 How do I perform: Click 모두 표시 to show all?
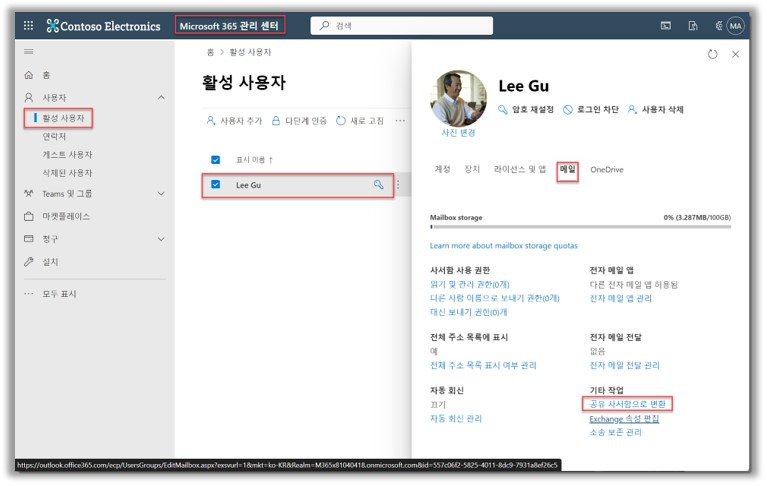click(x=59, y=294)
